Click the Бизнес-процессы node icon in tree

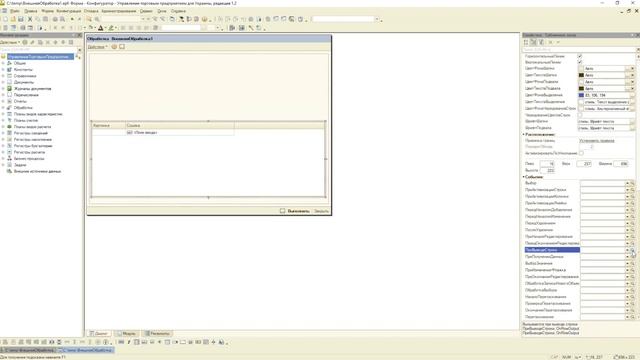point(9,158)
